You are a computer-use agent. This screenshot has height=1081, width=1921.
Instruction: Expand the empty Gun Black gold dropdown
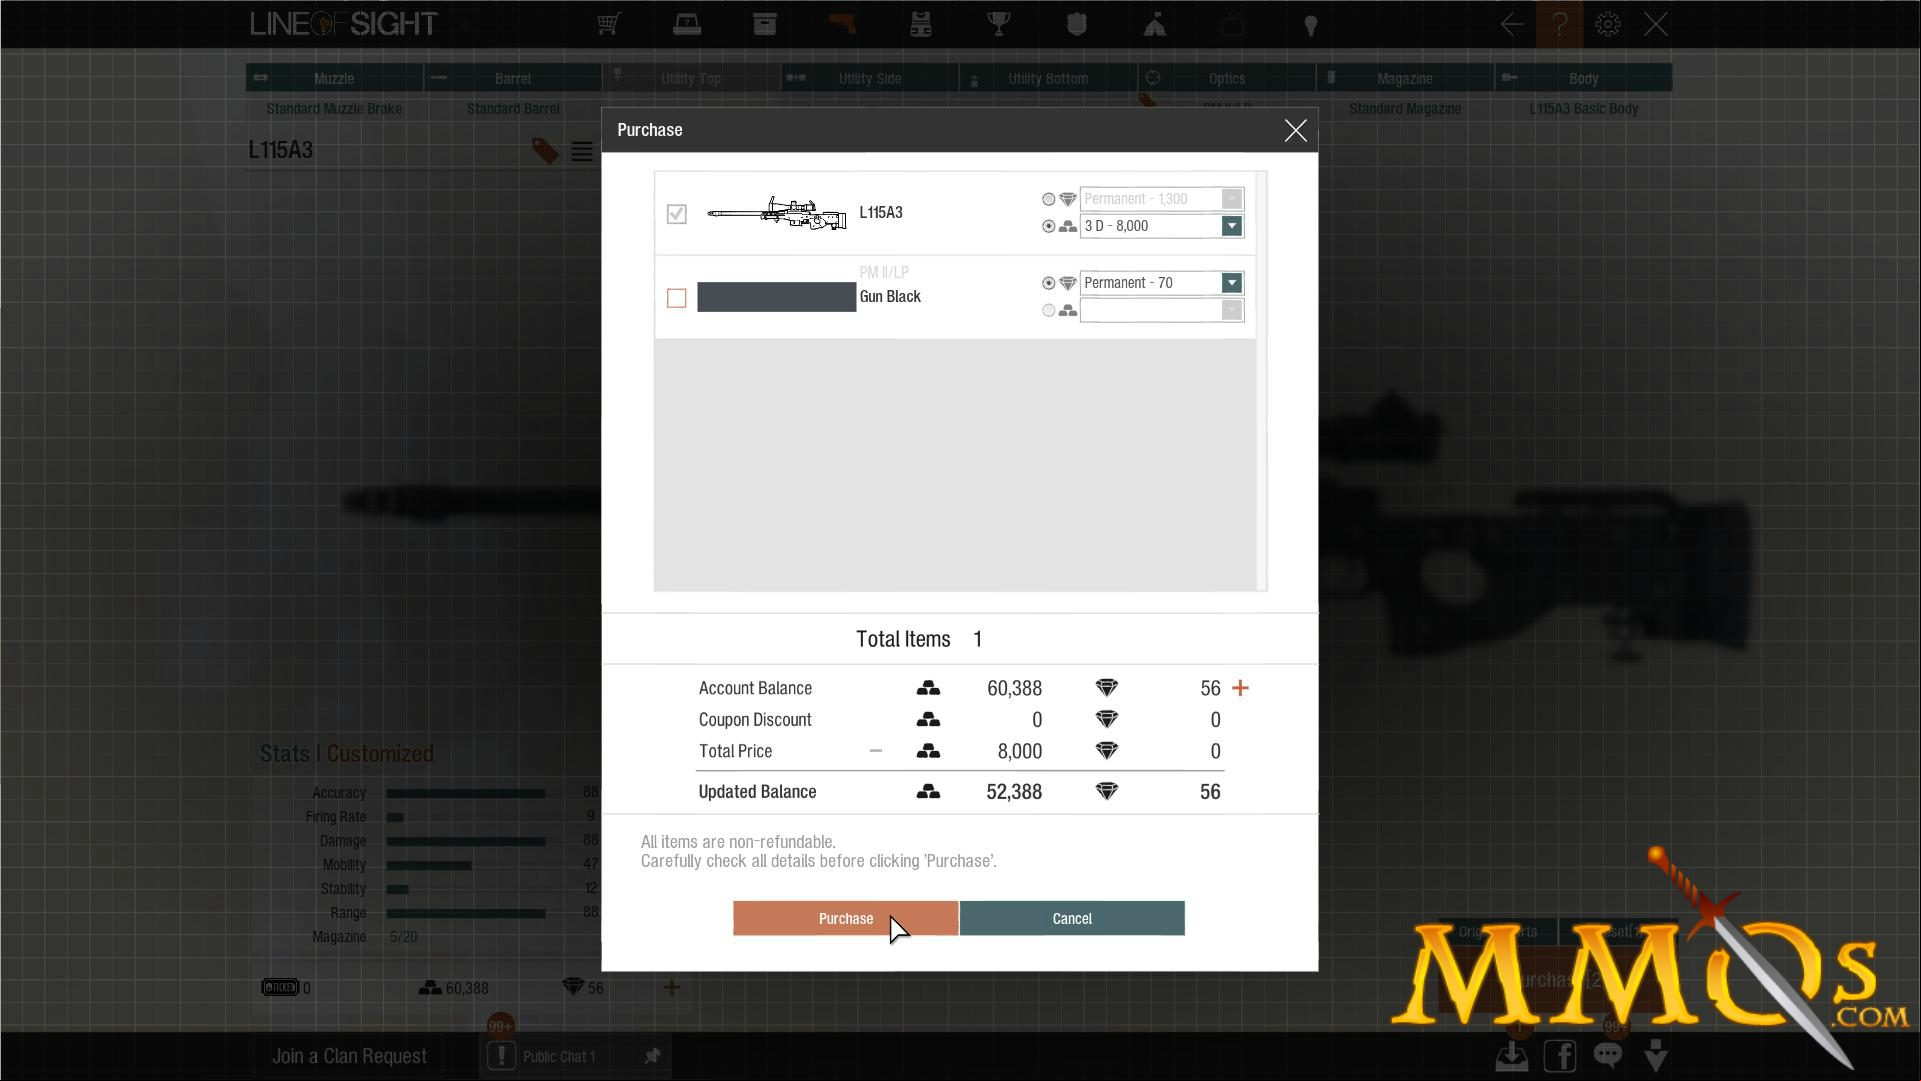tap(1232, 310)
